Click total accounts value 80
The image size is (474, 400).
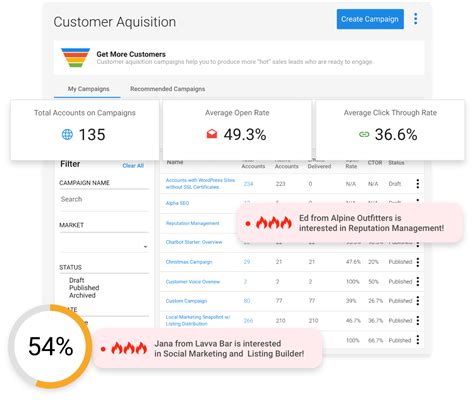247,301
